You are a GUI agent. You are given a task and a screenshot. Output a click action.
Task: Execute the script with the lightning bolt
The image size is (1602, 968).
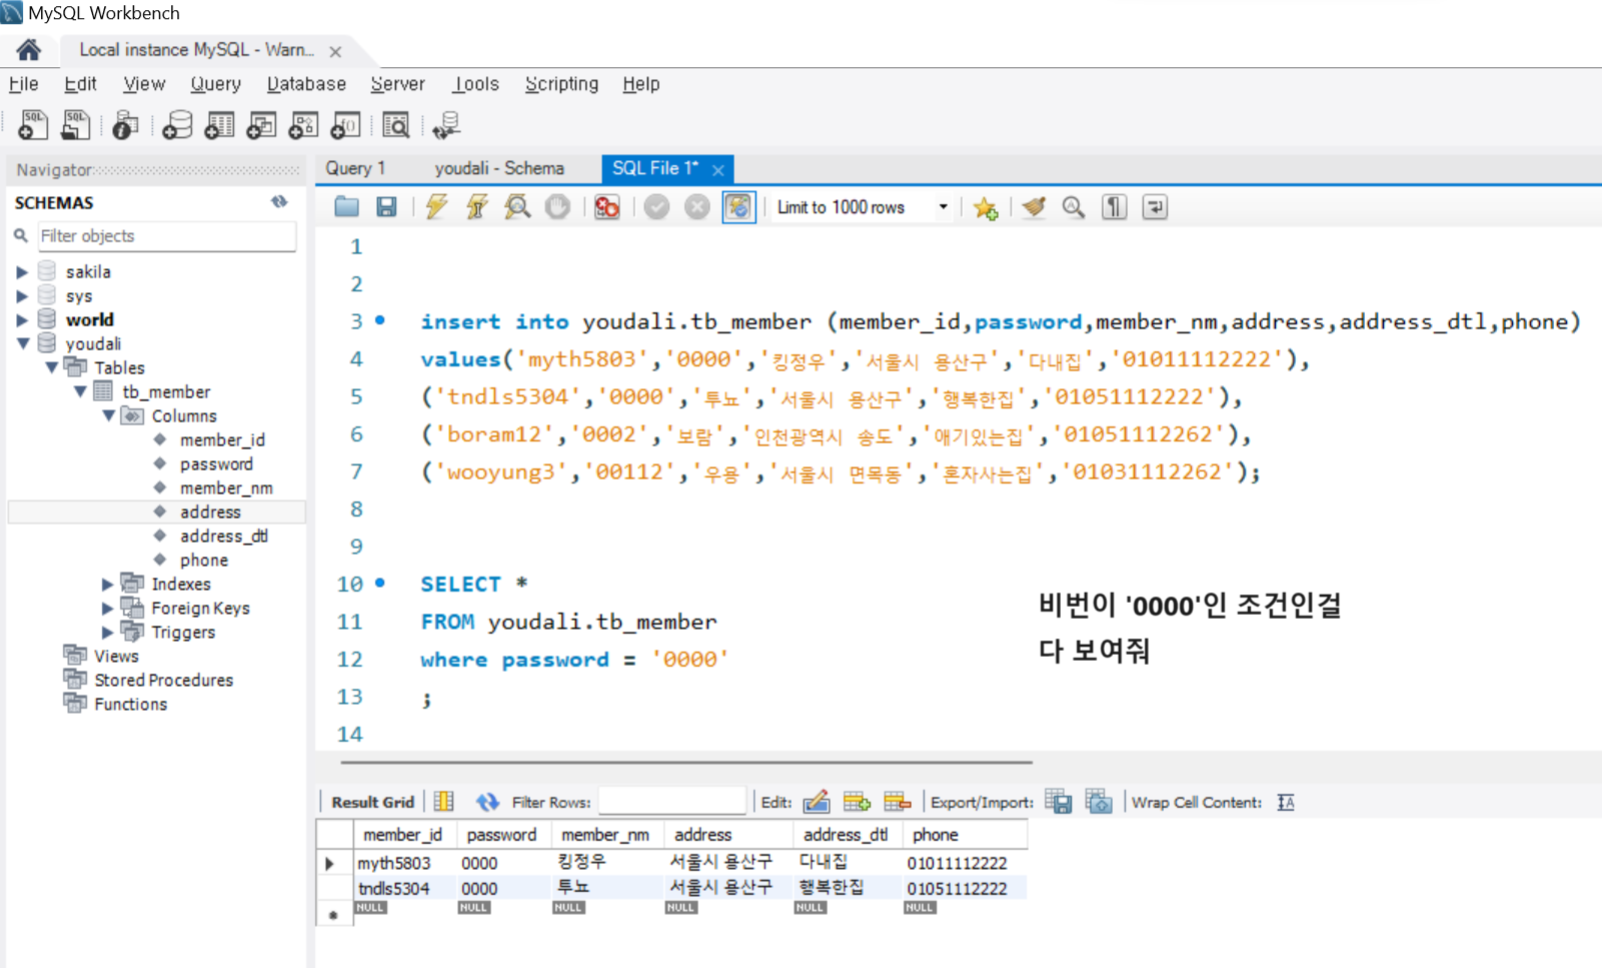(x=436, y=207)
